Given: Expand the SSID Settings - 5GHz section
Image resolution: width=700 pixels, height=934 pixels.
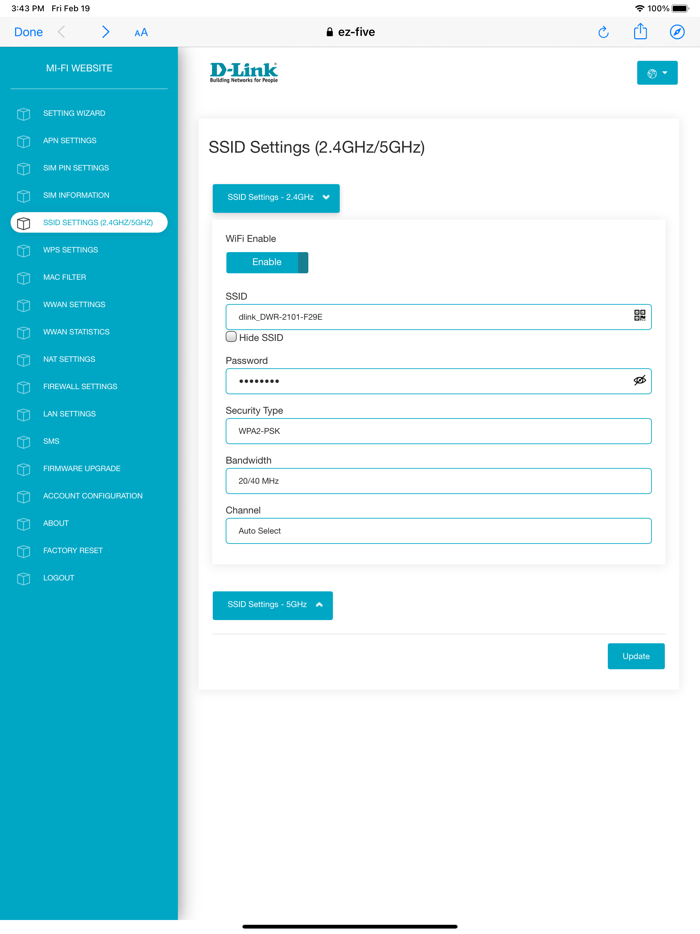Looking at the screenshot, I should coord(273,605).
